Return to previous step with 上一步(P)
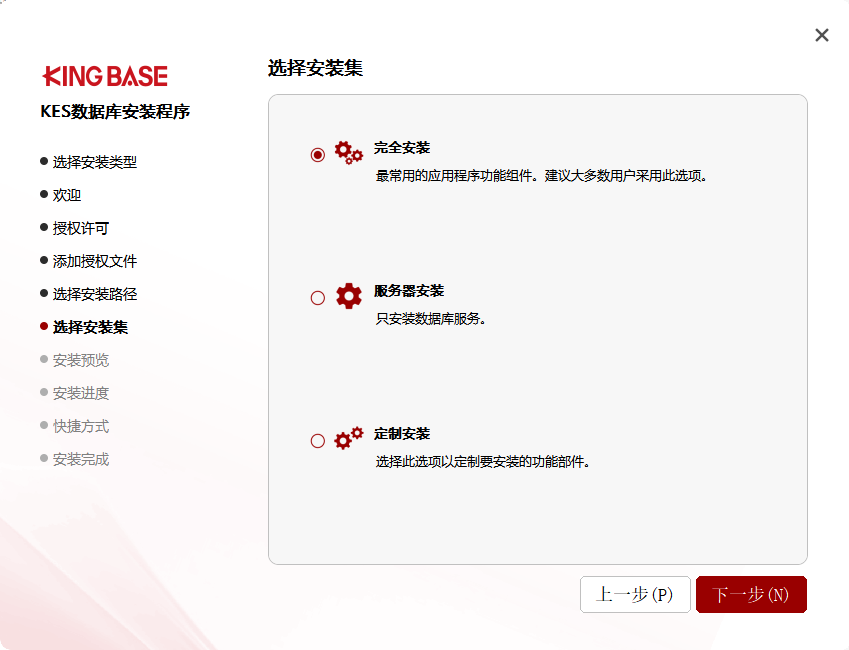849x650 pixels. (x=635, y=595)
